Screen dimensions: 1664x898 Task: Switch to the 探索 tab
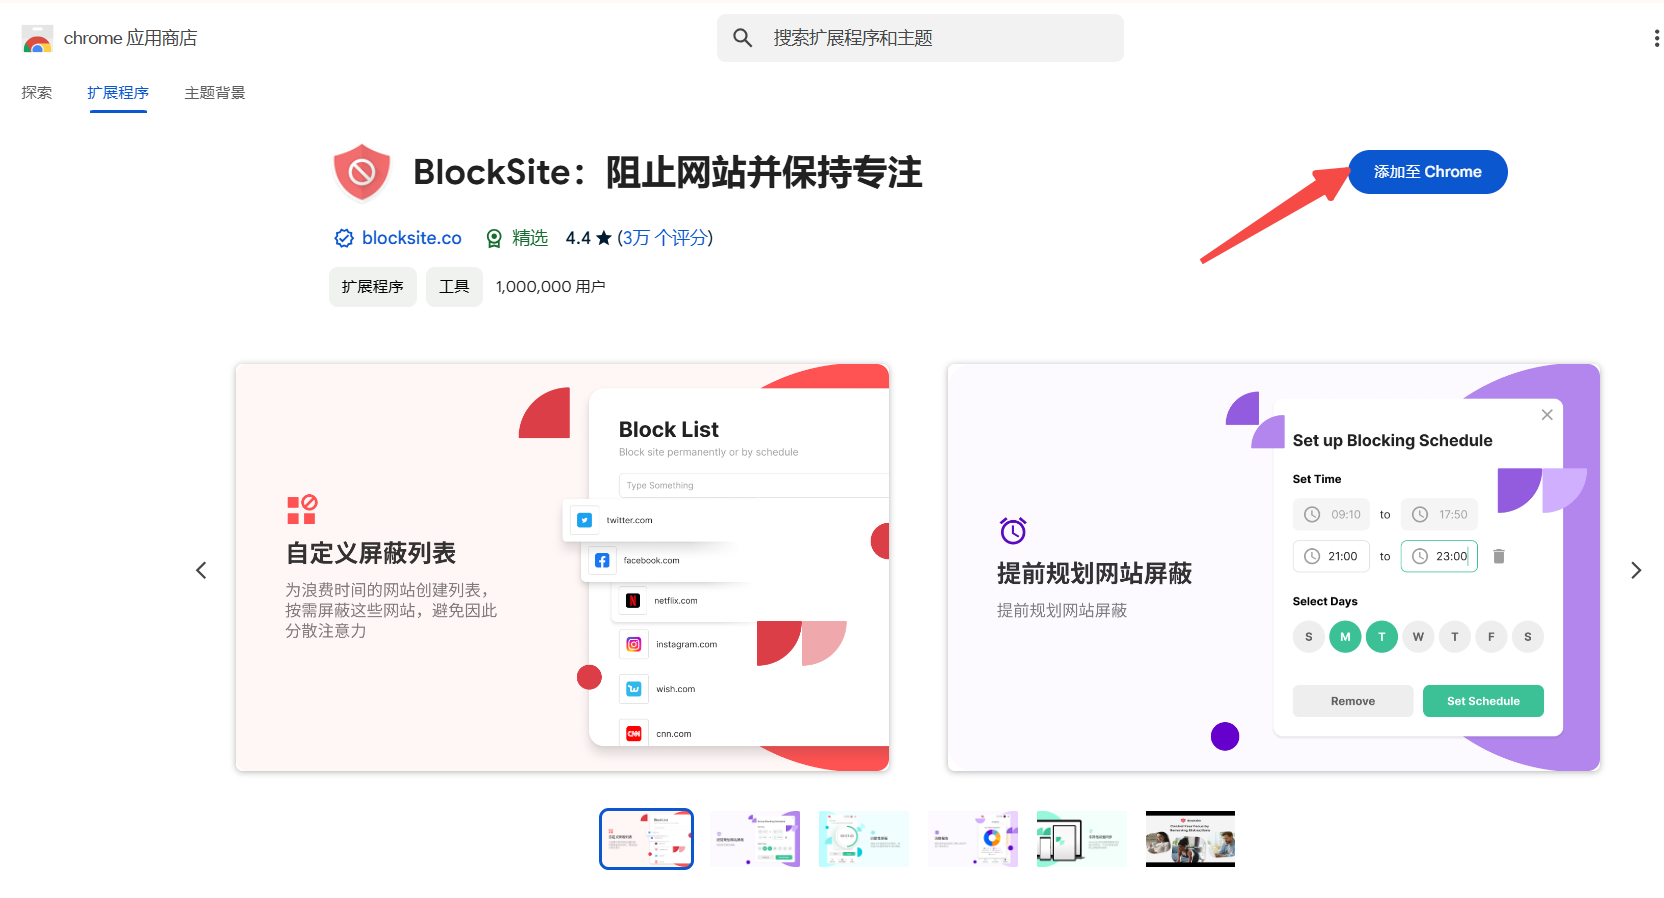tap(37, 93)
